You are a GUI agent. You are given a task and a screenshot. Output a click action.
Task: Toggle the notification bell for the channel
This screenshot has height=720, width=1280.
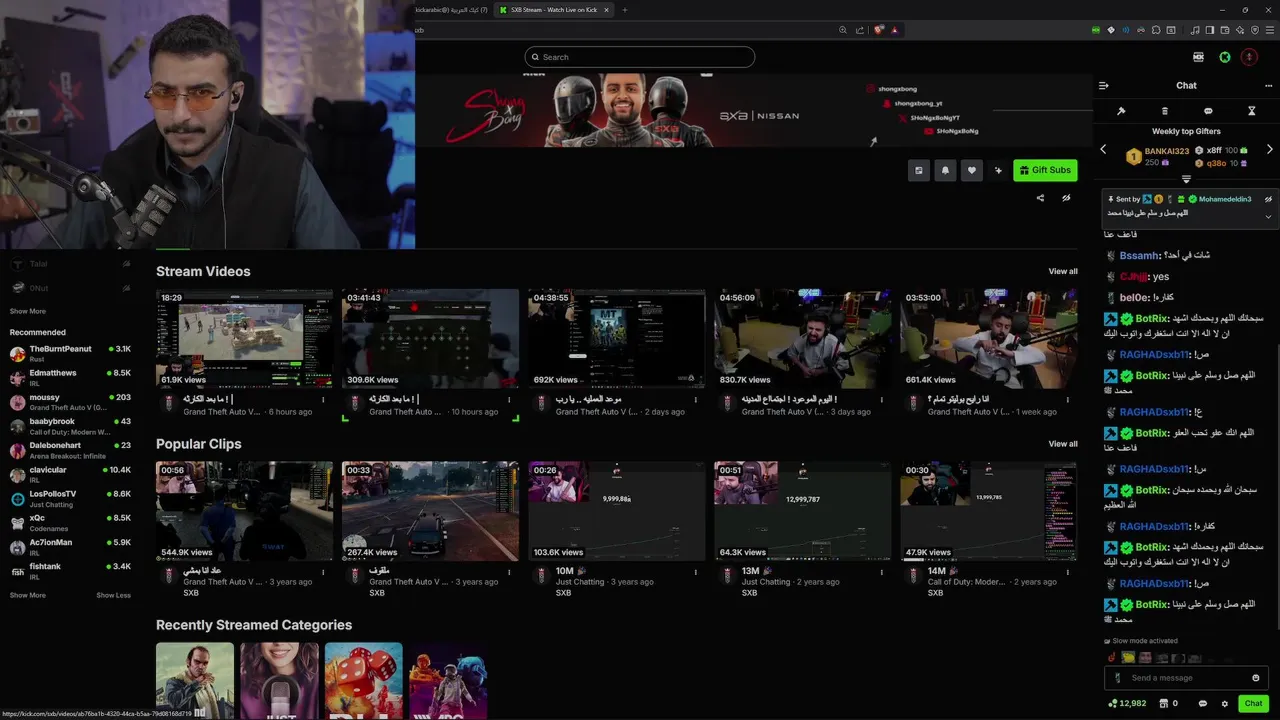(x=945, y=170)
